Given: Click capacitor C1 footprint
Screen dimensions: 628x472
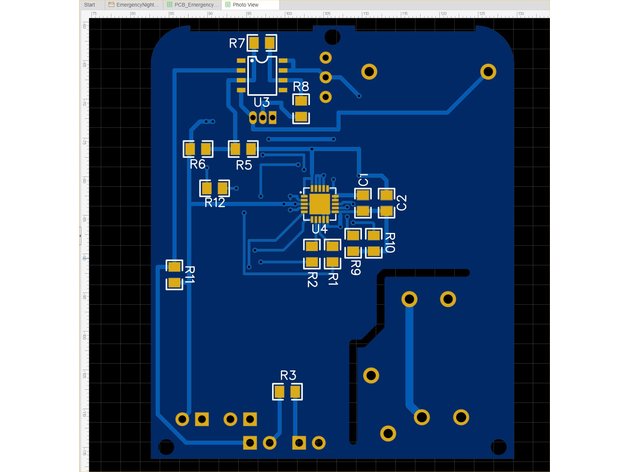Looking at the screenshot, I should [363, 203].
